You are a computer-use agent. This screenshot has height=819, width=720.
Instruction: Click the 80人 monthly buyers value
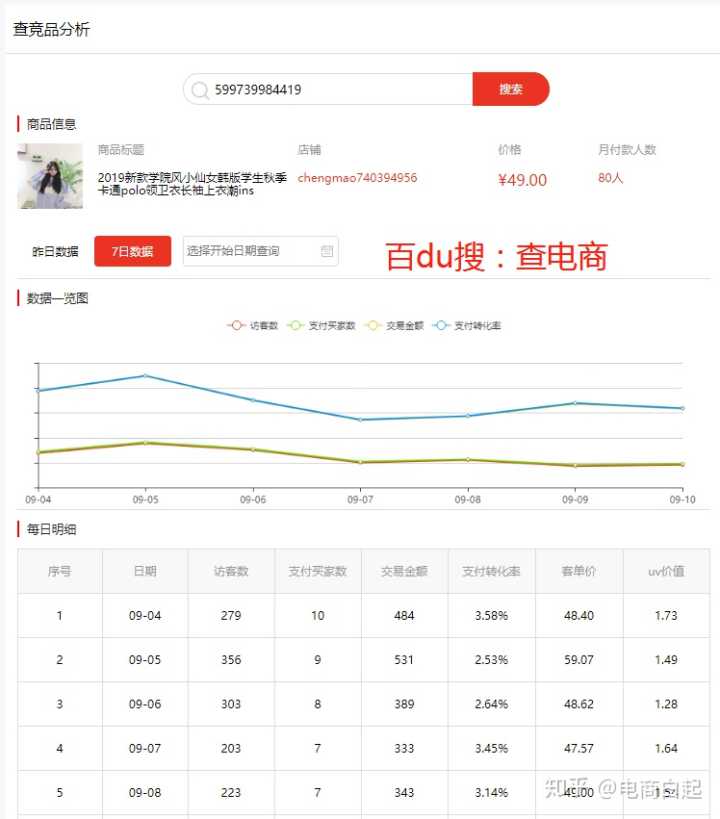(610, 178)
